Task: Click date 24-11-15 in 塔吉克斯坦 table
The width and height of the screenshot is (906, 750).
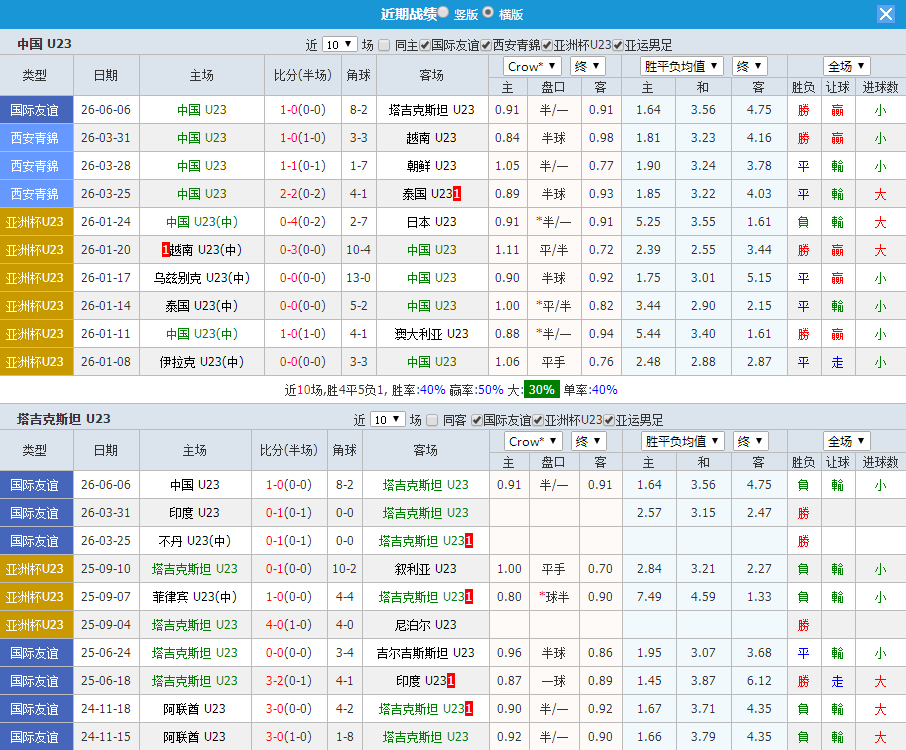Action: (106, 737)
